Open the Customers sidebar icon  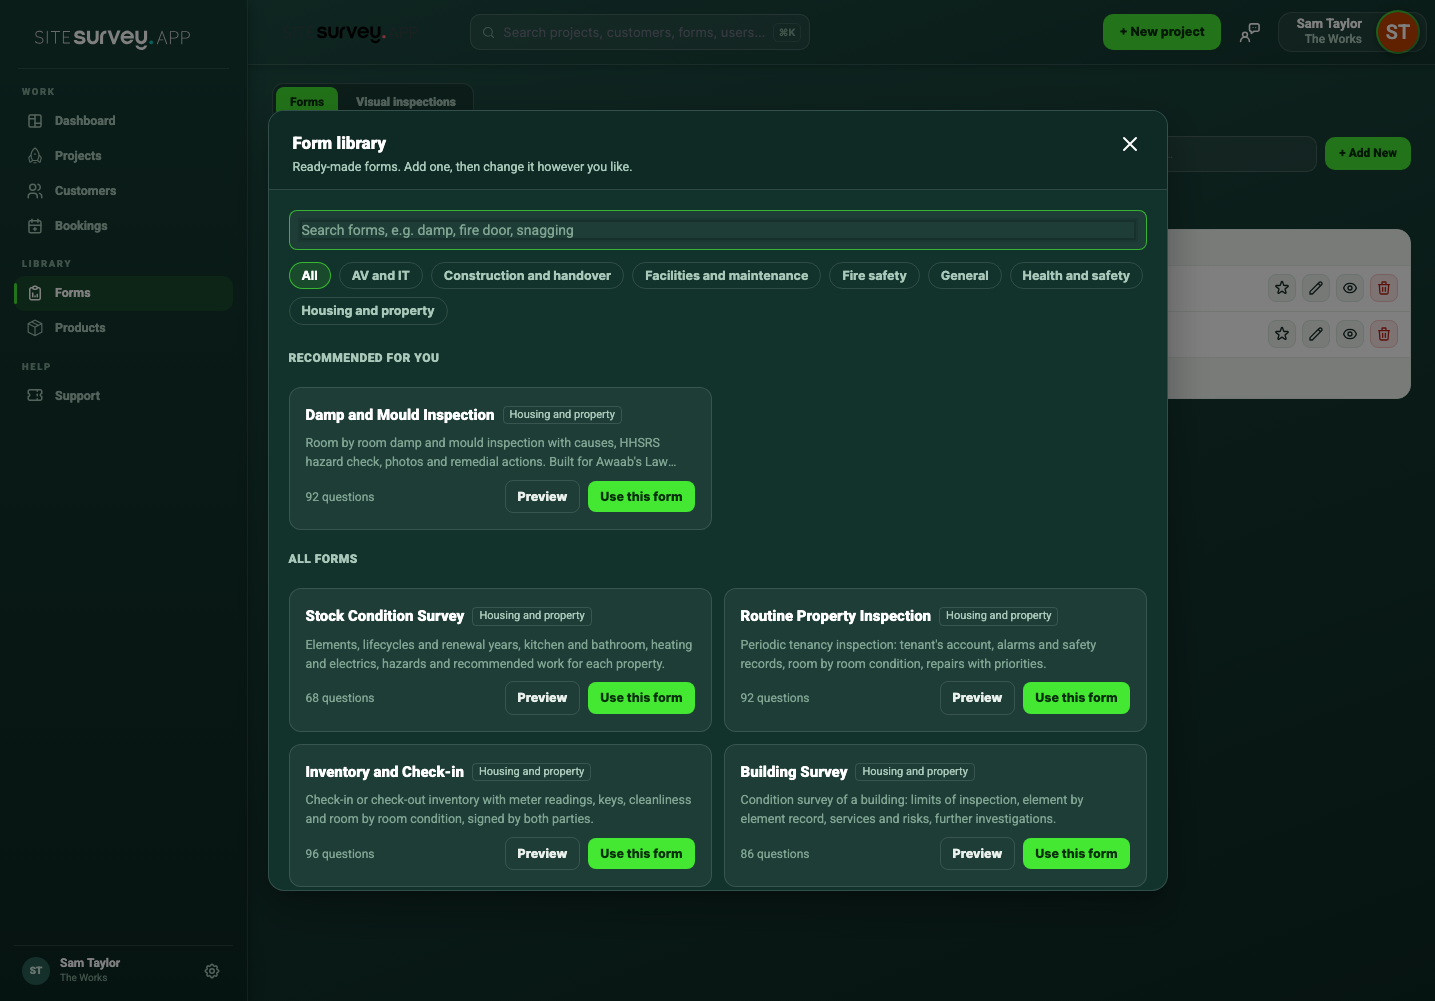pyautogui.click(x=35, y=191)
